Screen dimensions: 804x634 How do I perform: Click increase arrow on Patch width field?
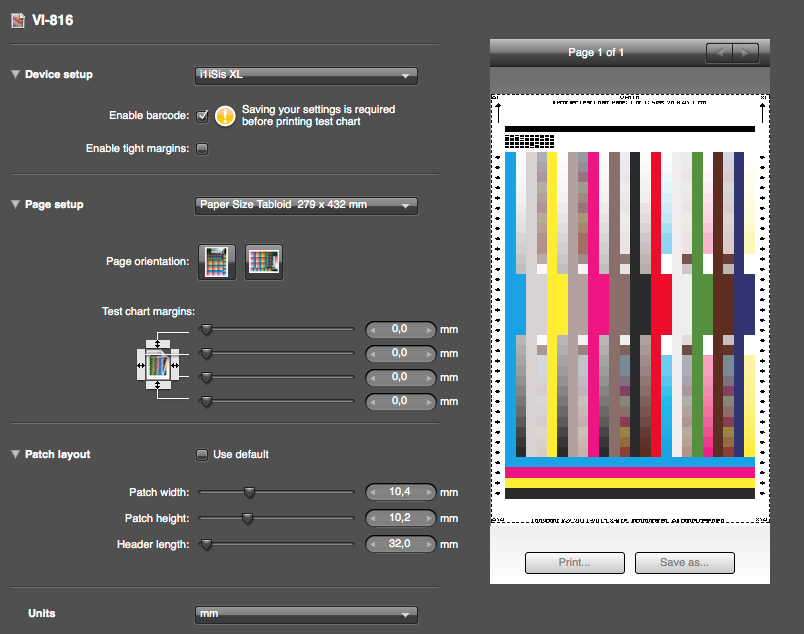coord(431,492)
